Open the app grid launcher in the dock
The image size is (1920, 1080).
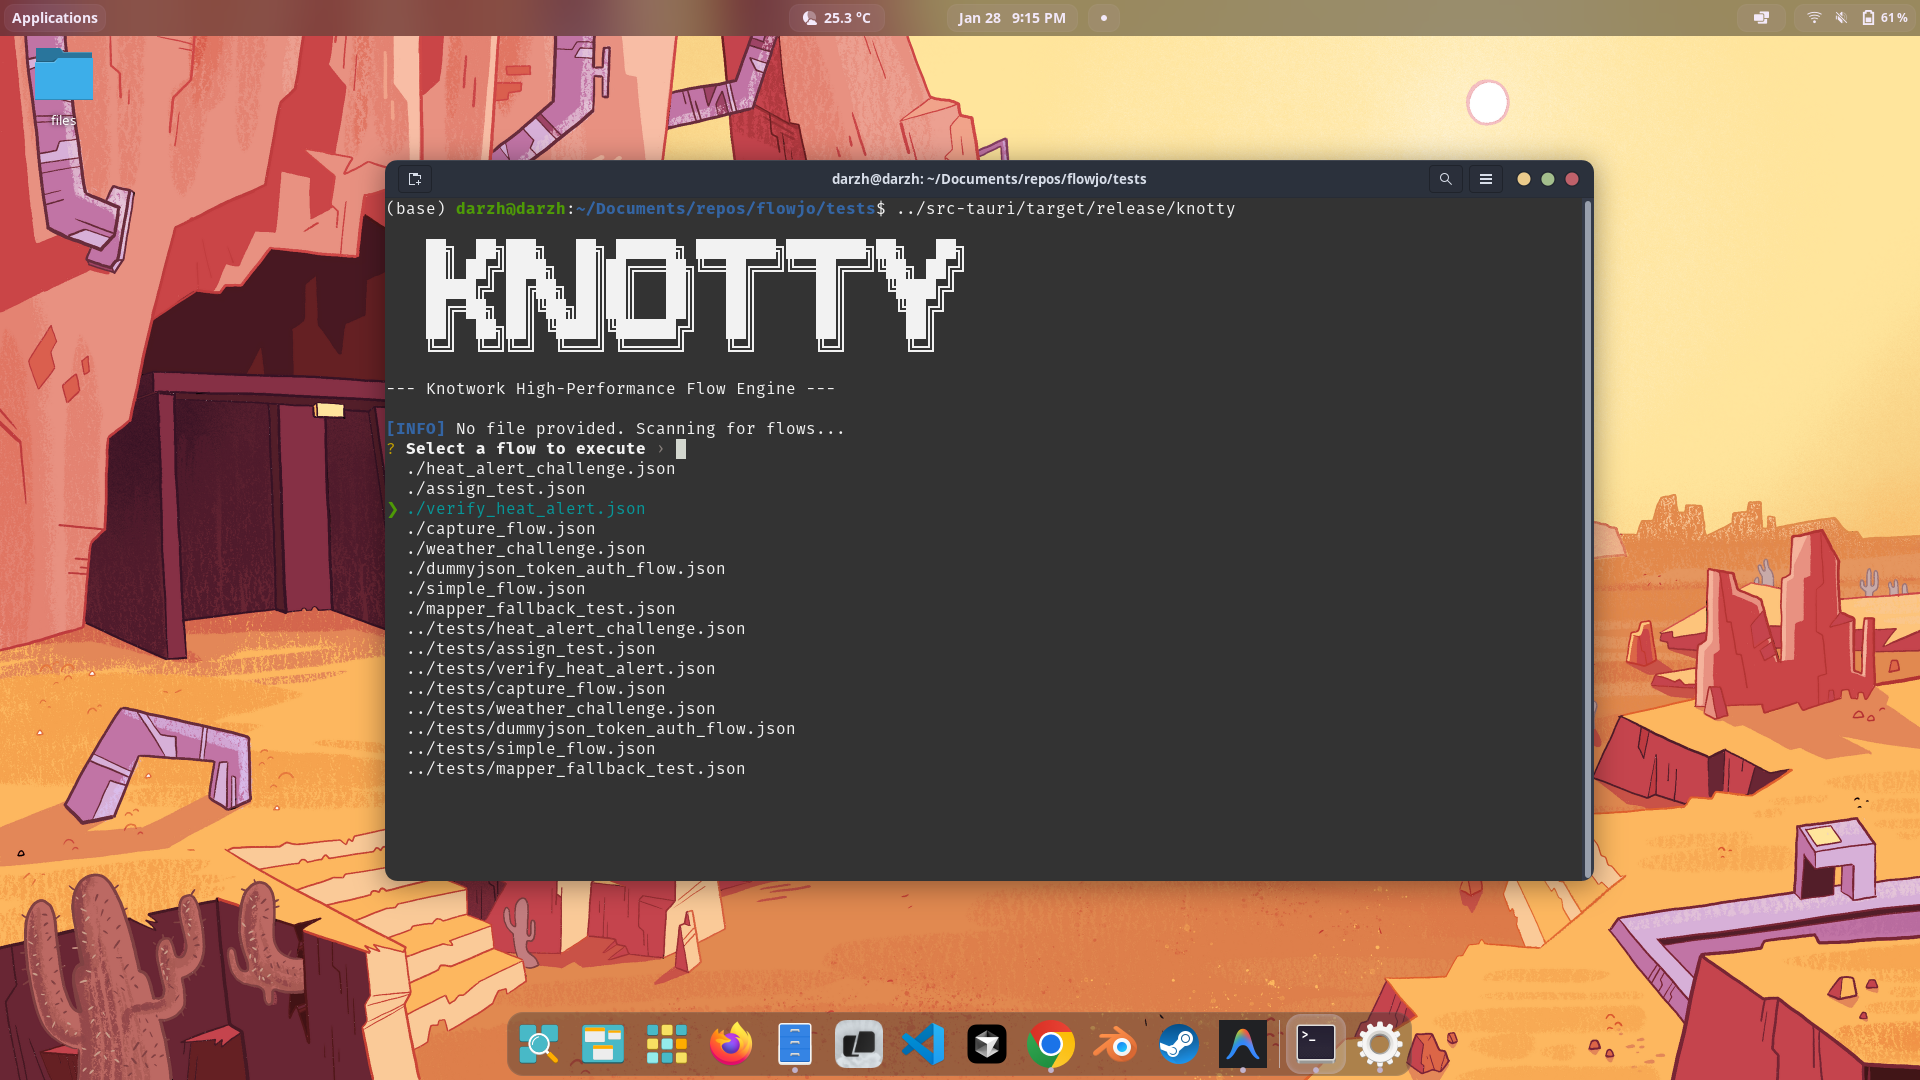click(x=667, y=1043)
